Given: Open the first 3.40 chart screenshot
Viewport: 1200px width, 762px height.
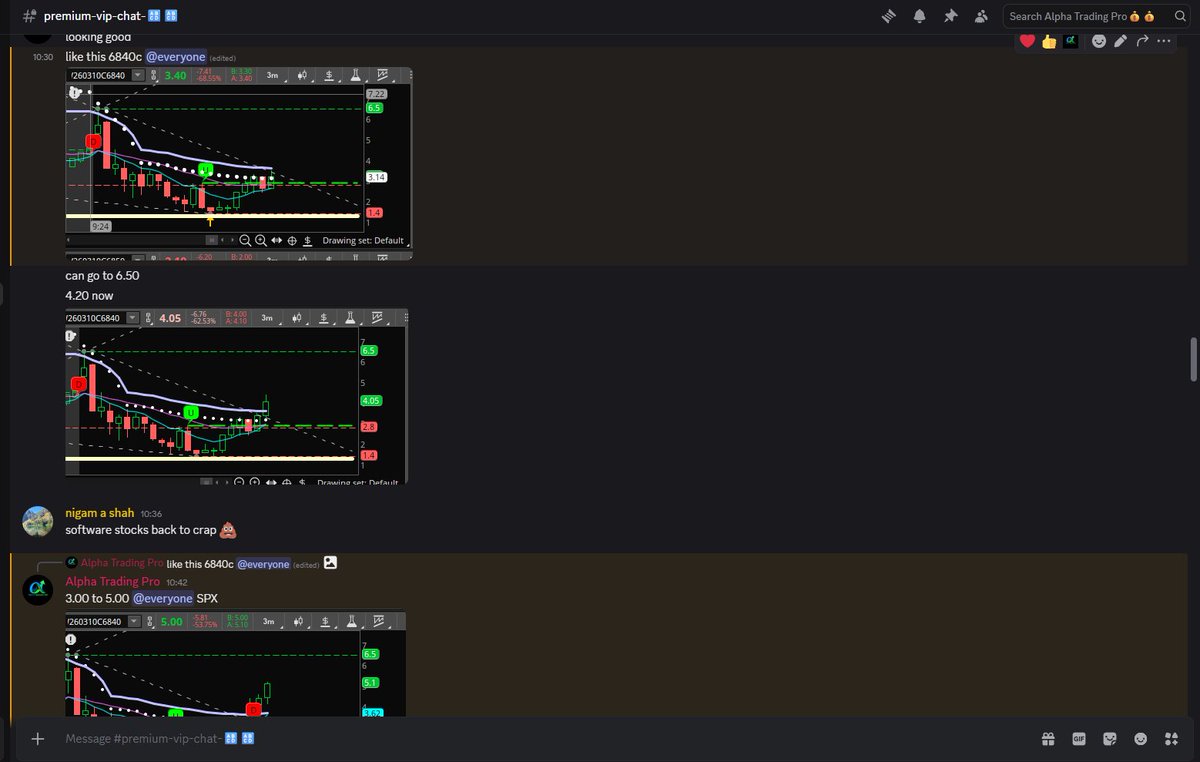Looking at the screenshot, I should pyautogui.click(x=239, y=164).
